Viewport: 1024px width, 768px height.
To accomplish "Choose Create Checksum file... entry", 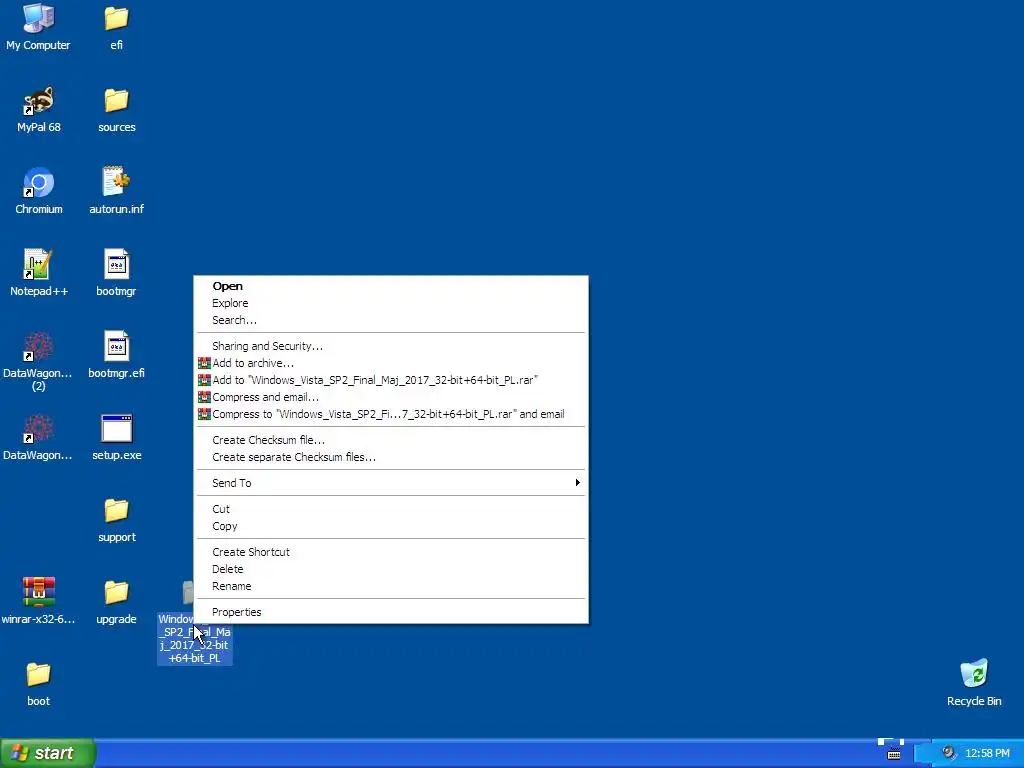I will coord(391,440).
